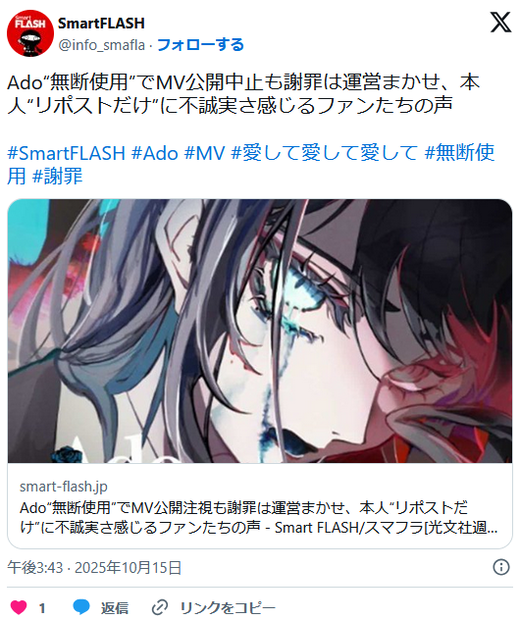Click the reply speech bubble icon
Screen dimensions: 520x619
pos(81,607)
